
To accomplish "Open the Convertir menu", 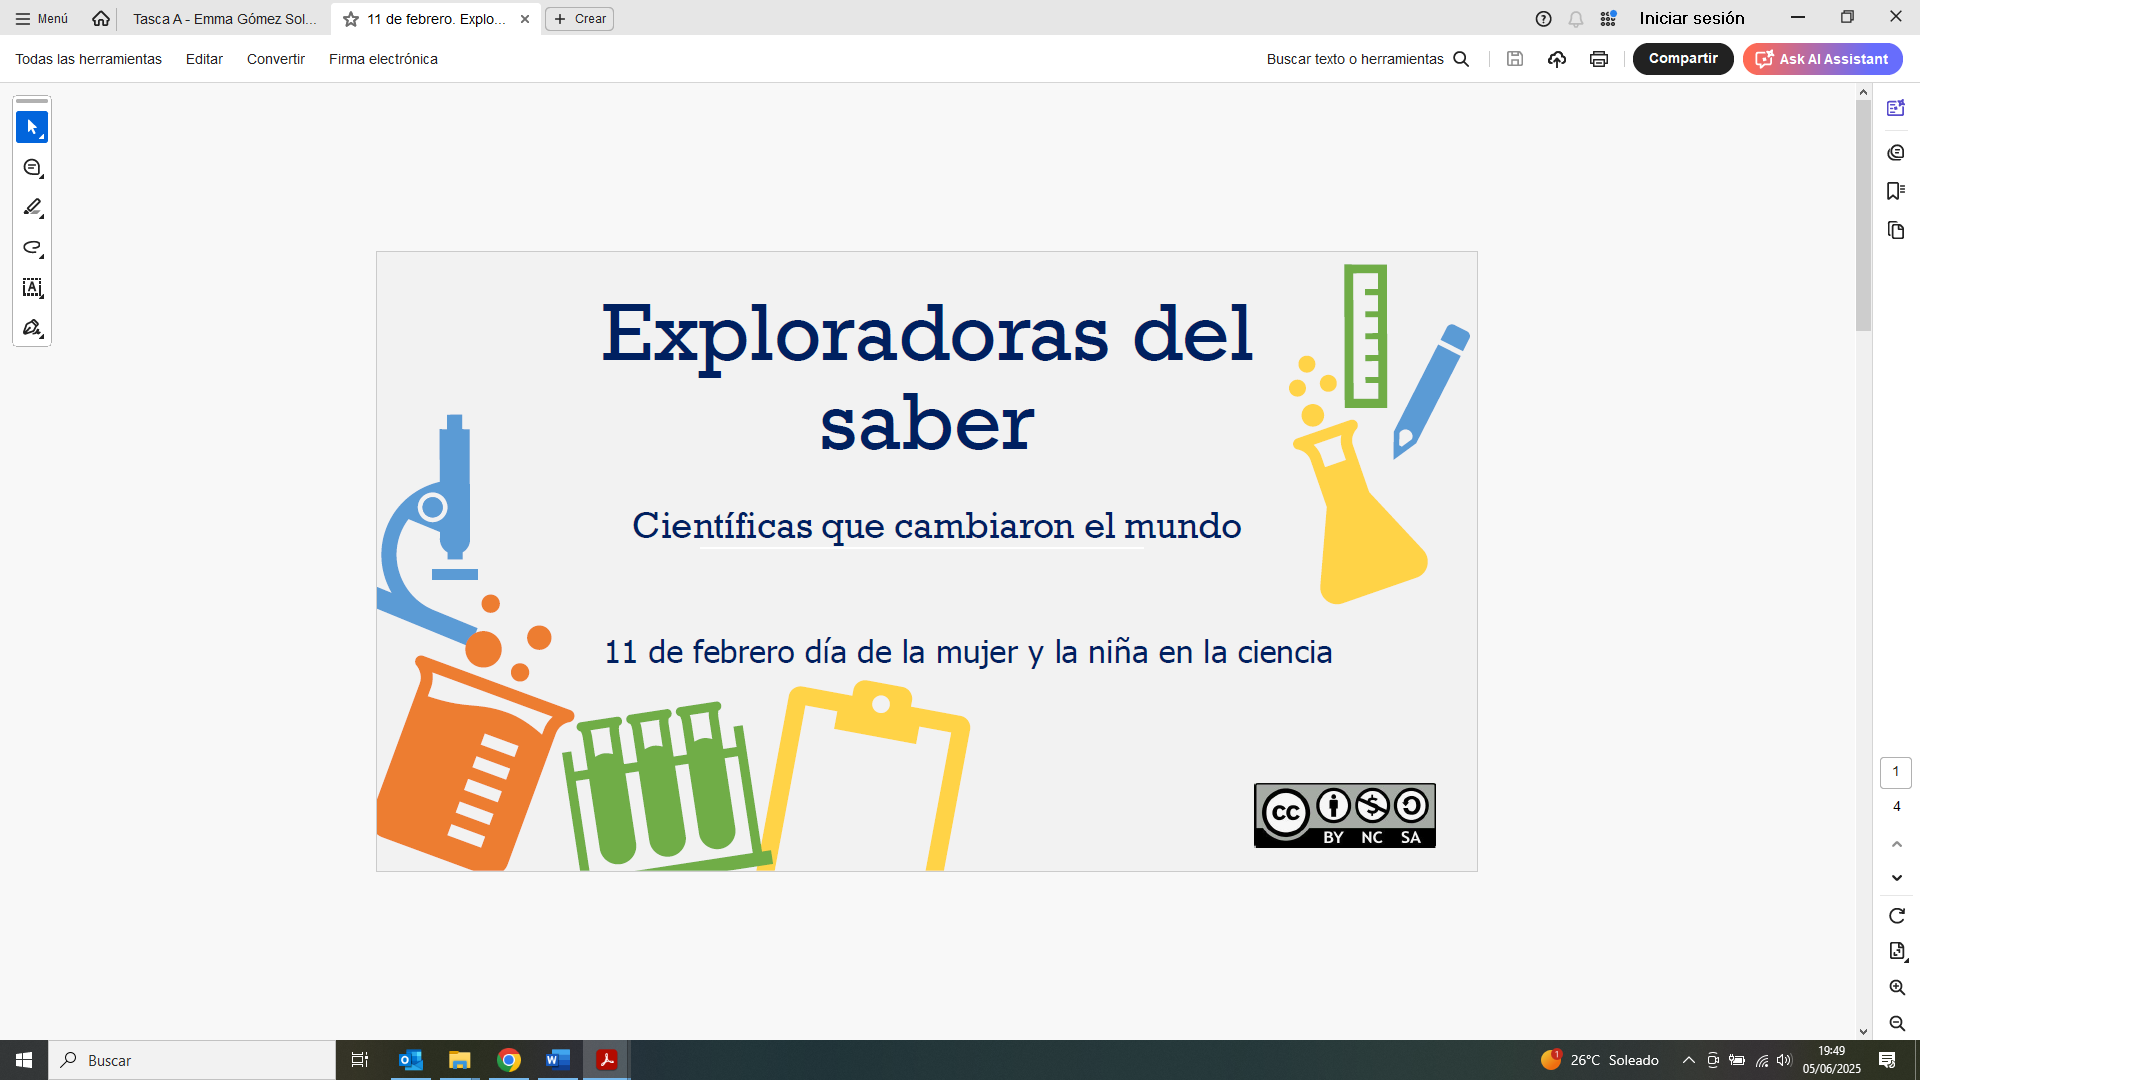I will [275, 59].
